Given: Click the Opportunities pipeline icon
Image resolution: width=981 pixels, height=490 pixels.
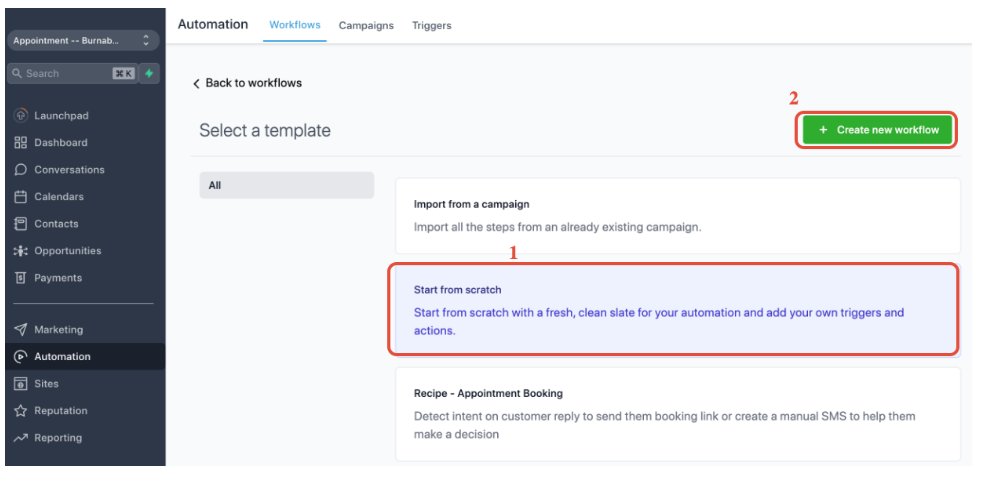Looking at the screenshot, I should [x=21, y=251].
